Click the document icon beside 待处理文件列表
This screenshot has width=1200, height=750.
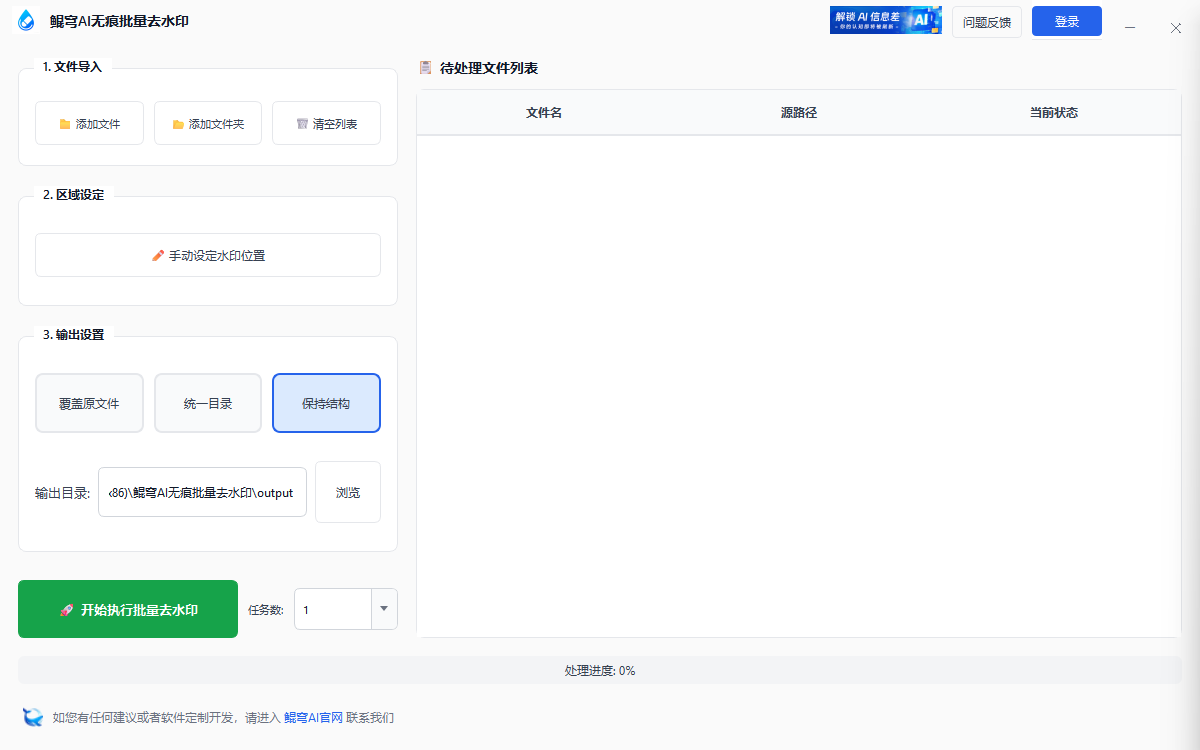coord(423,68)
